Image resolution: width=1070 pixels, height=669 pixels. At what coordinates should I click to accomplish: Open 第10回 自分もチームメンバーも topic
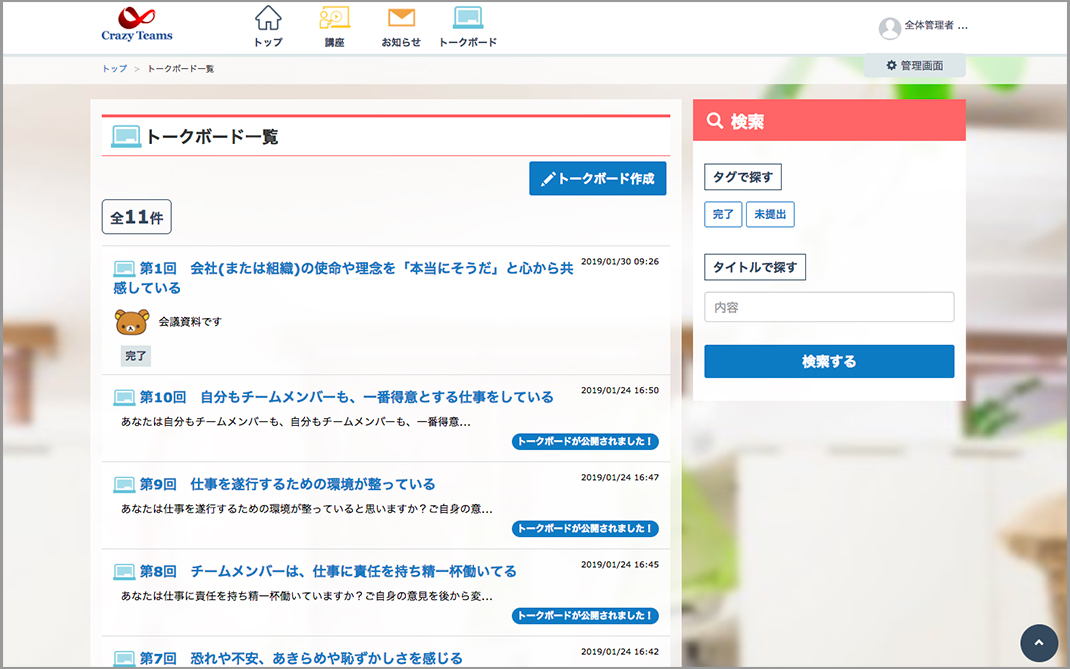[347, 397]
